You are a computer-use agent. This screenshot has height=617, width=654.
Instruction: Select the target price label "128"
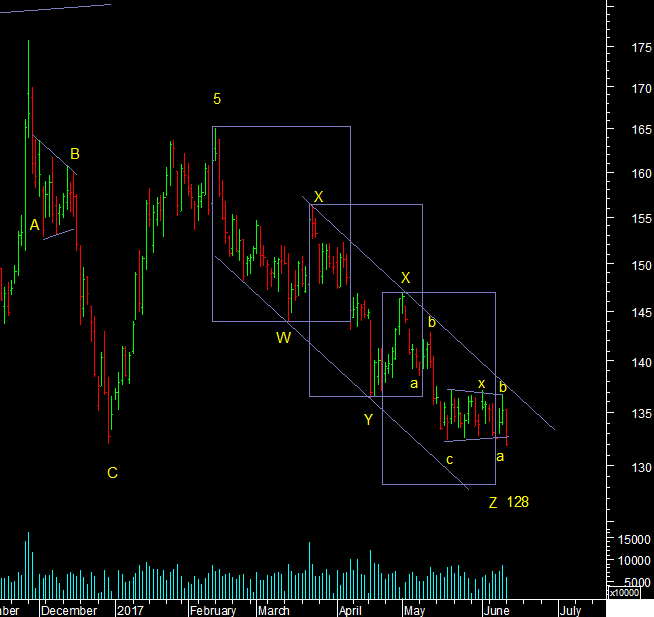click(x=518, y=502)
